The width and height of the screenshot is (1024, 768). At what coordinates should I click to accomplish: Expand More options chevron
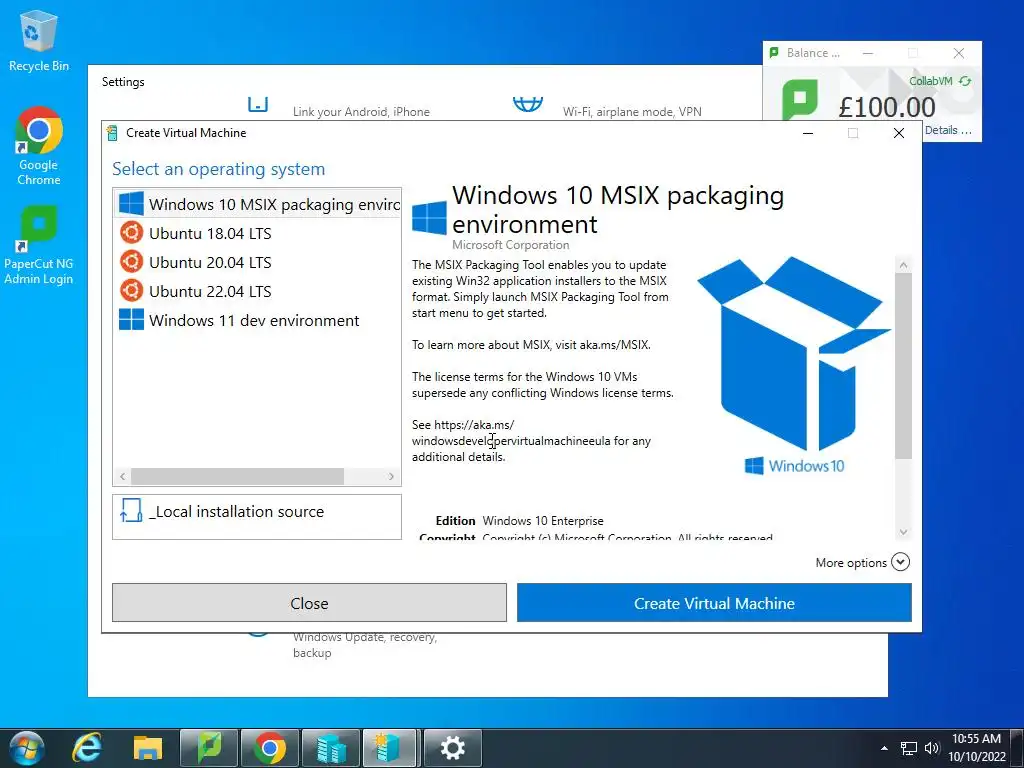(901, 562)
